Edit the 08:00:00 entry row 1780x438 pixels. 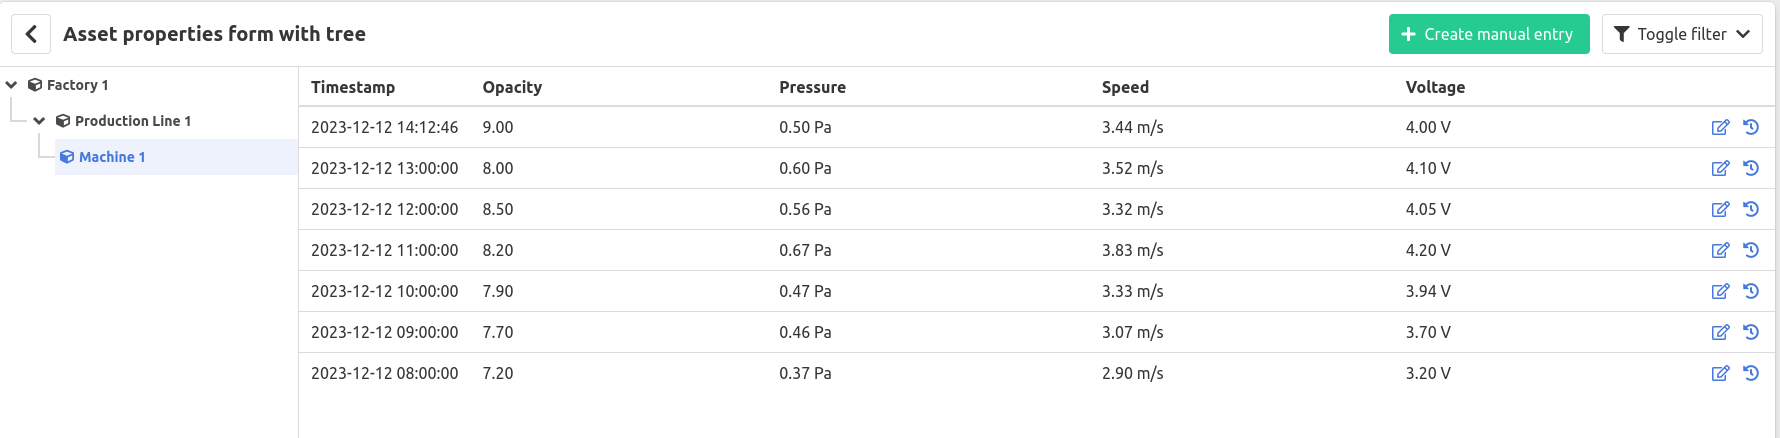click(1720, 373)
